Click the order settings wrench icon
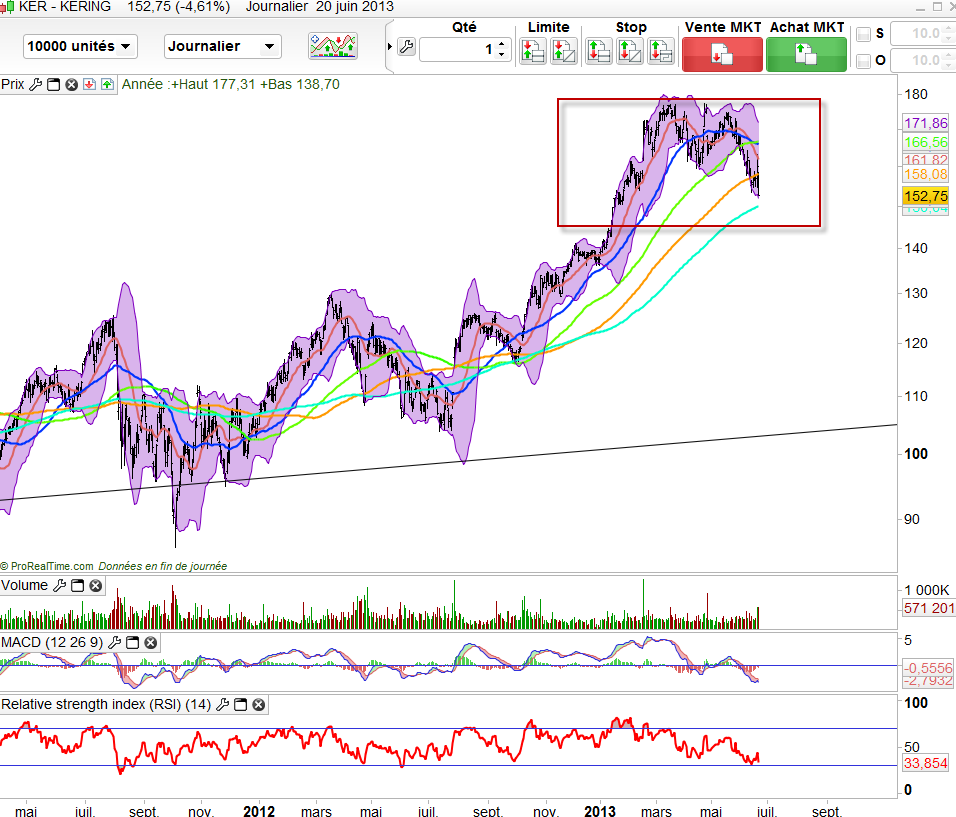 [x=406, y=47]
